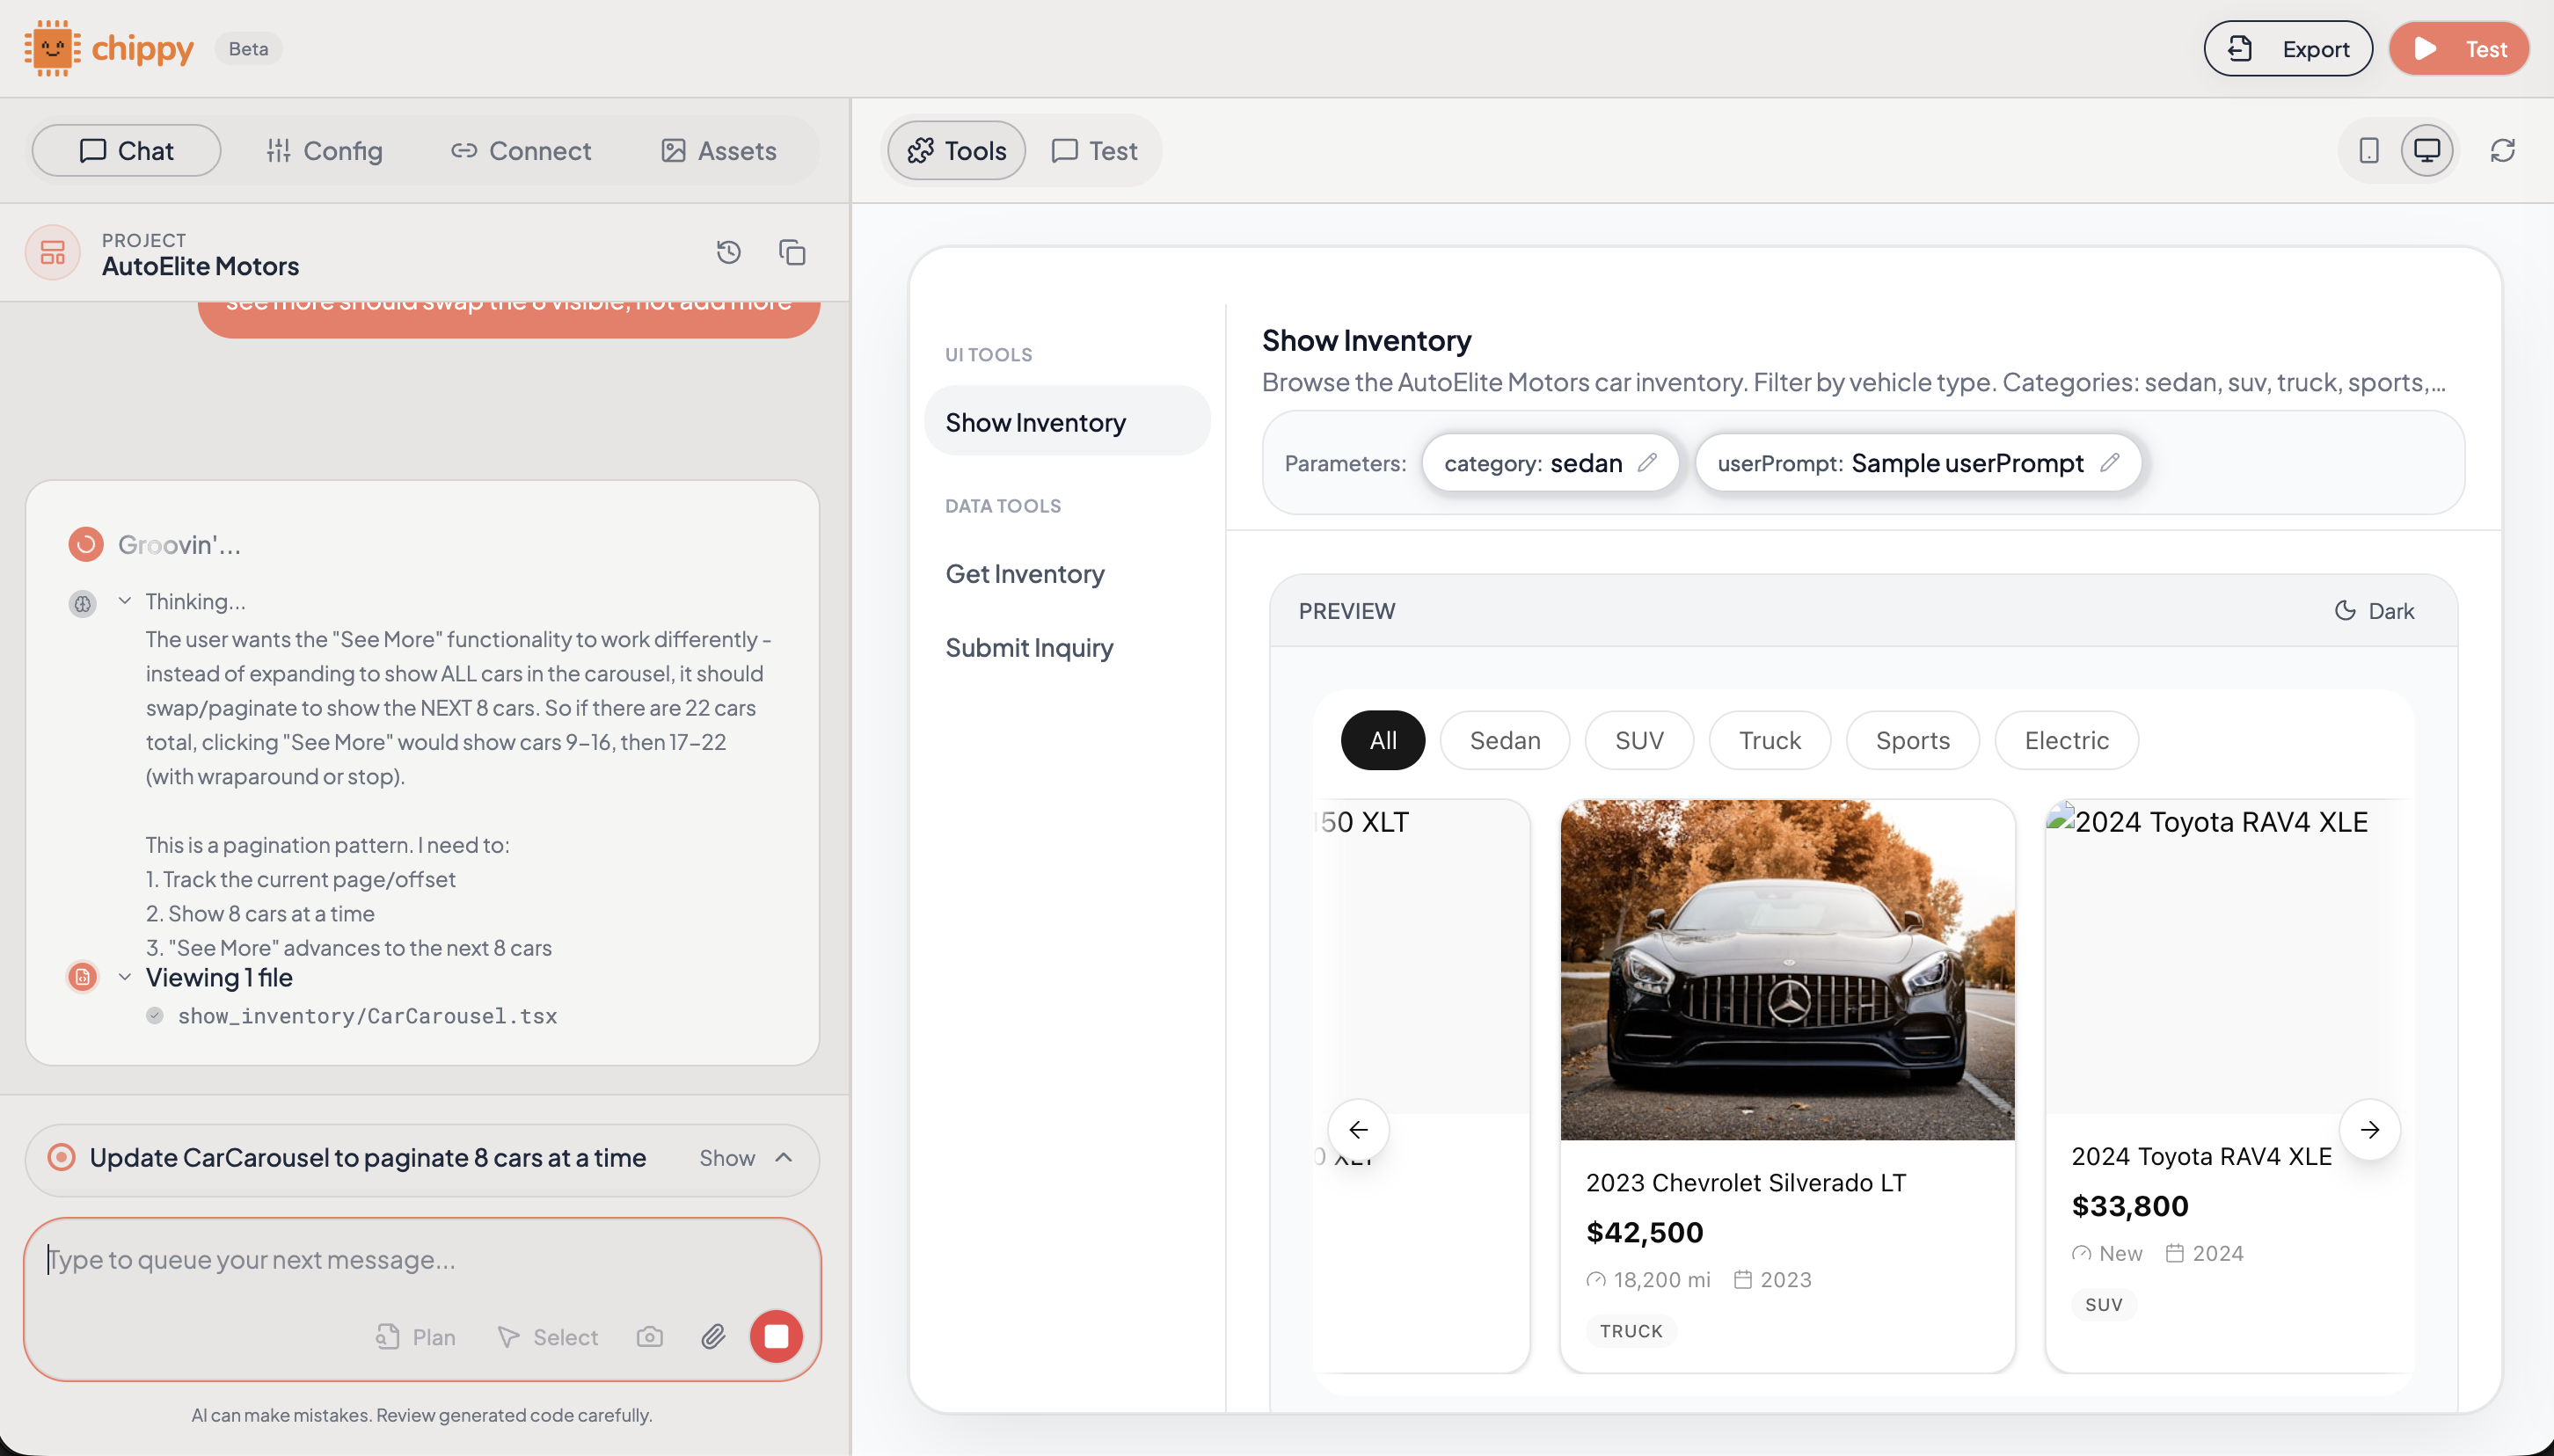Edit the userPrompt parameter pencil

(x=2110, y=463)
